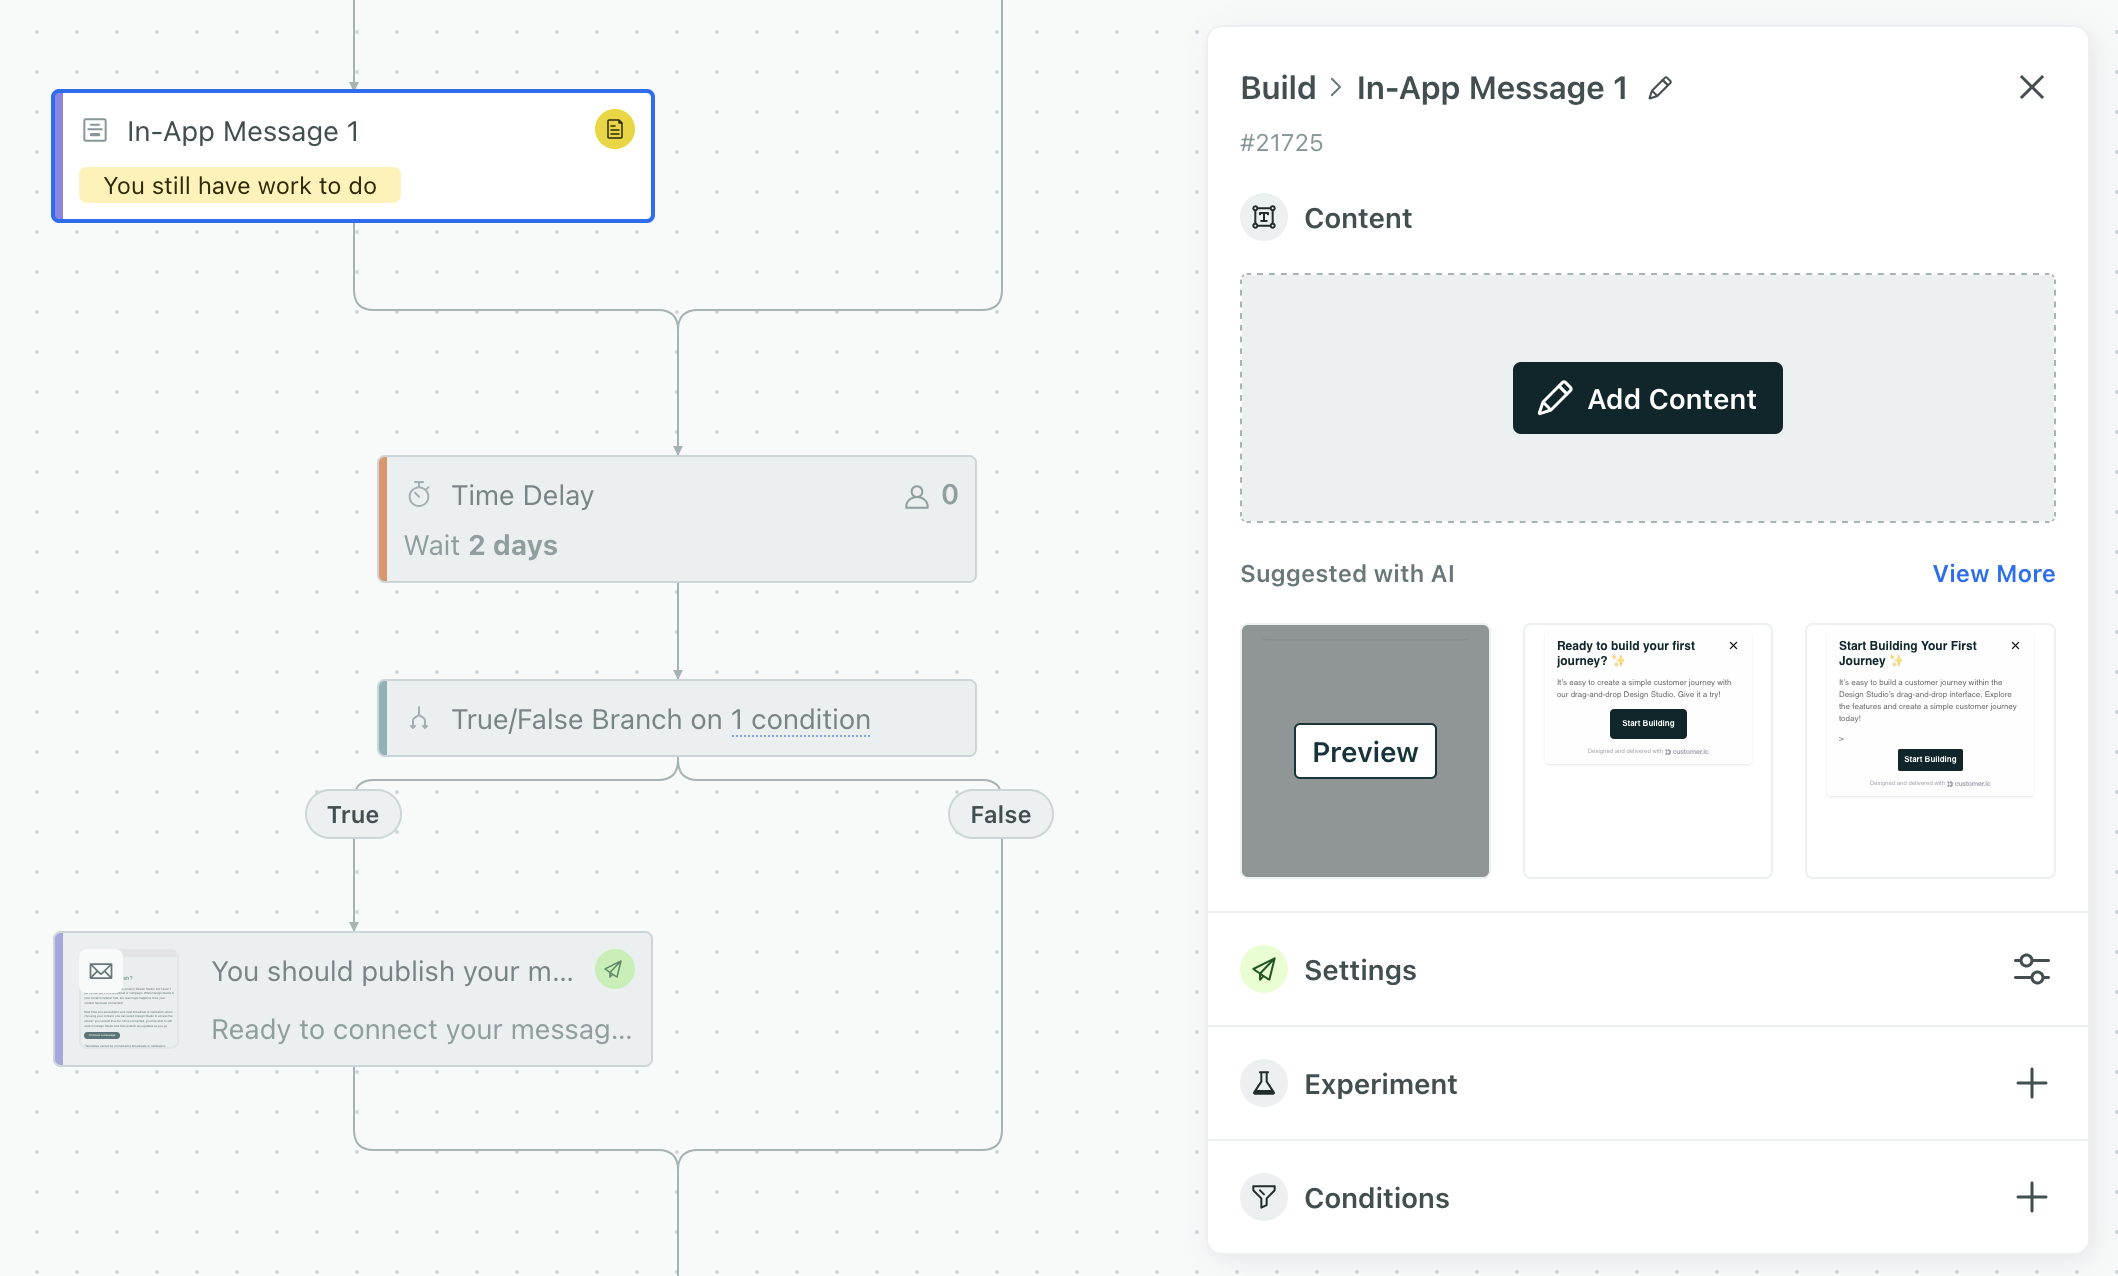Click the pencil icon to rename message
The height and width of the screenshot is (1276, 2118).
pos(1660,88)
